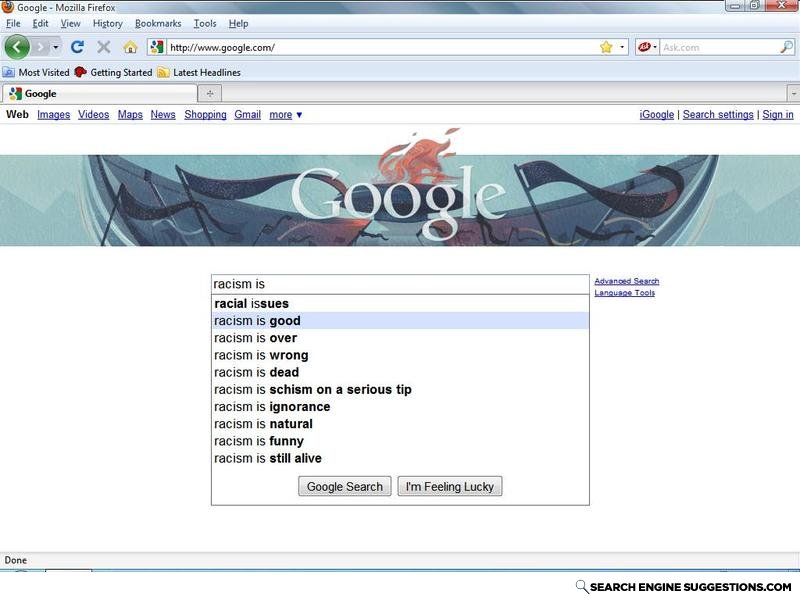
Task: Open the Help menu
Action: click(238, 23)
